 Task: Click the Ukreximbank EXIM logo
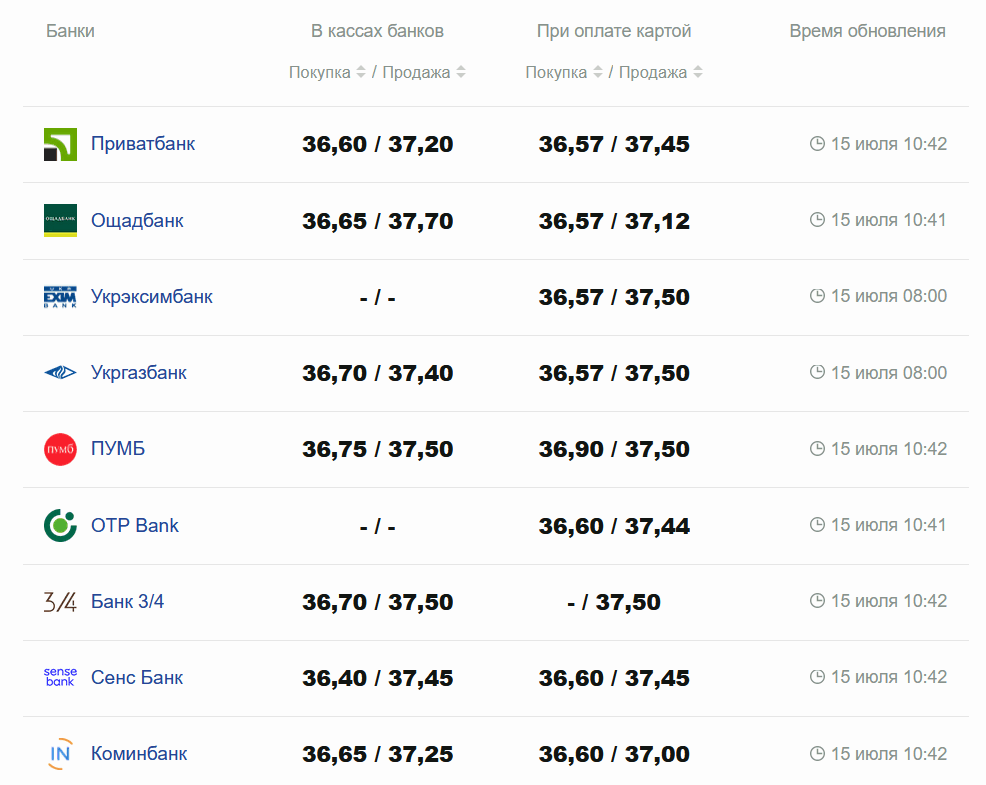pos(60,297)
